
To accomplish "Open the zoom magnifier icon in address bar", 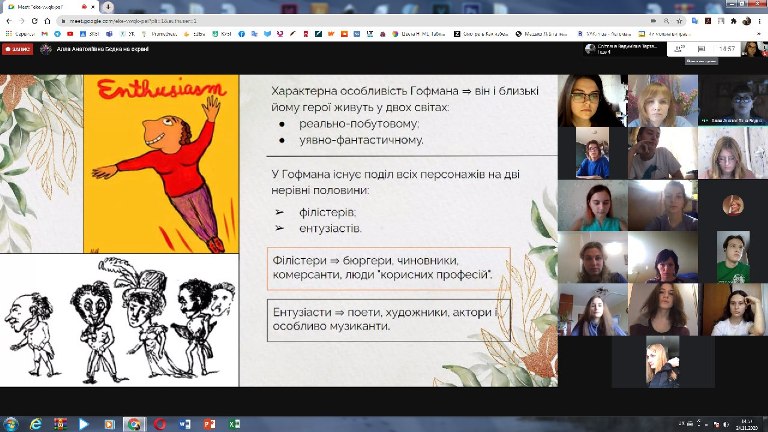I will [x=666, y=21].
